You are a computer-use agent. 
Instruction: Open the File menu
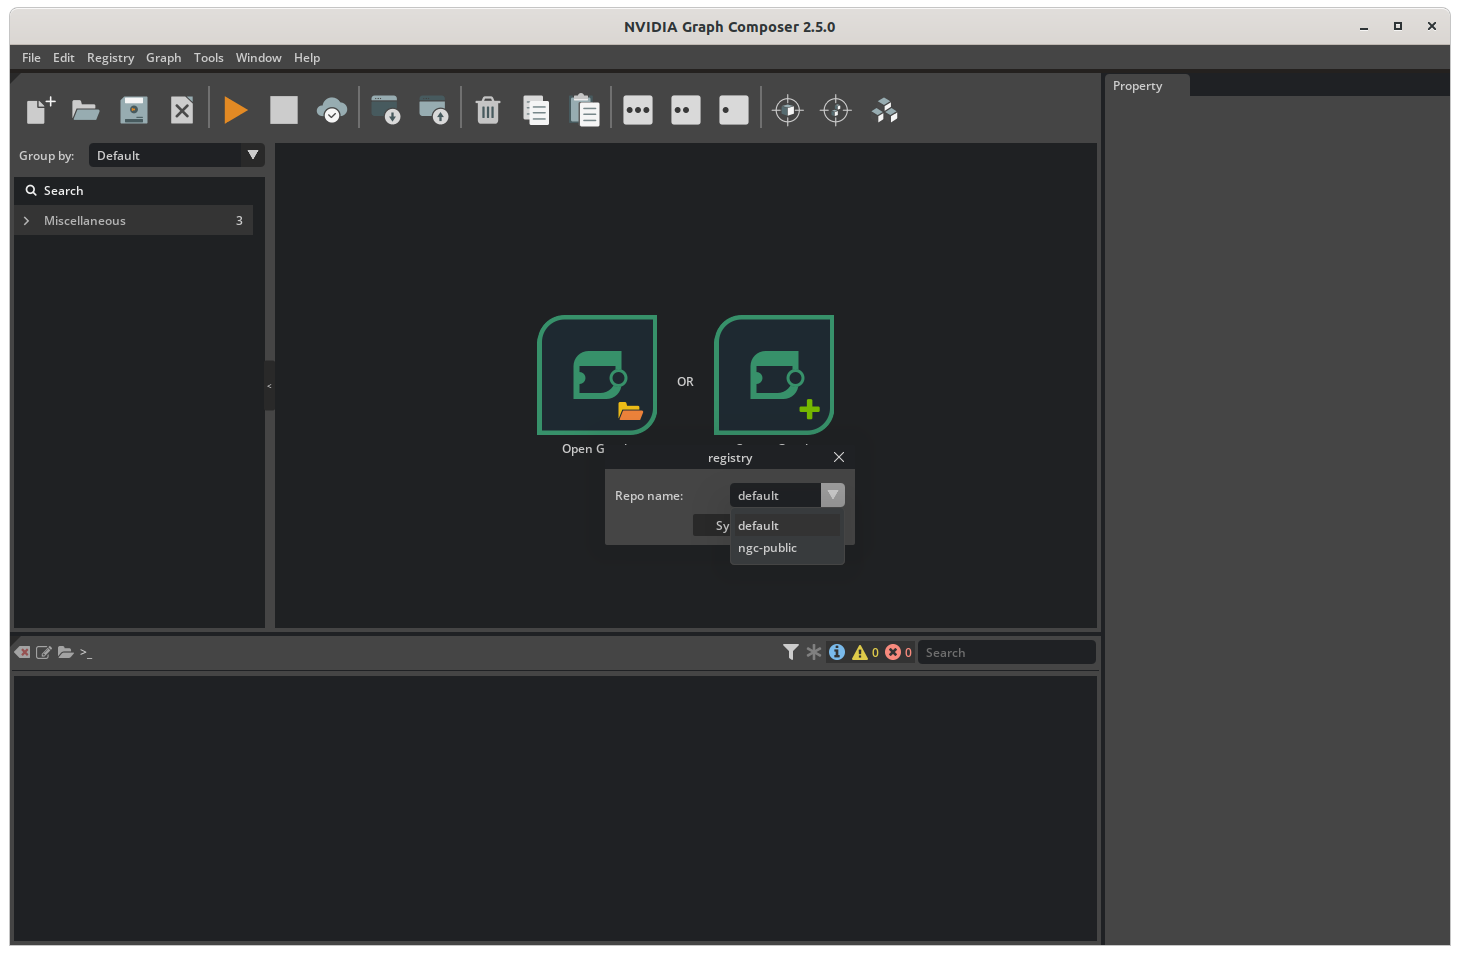coord(31,58)
